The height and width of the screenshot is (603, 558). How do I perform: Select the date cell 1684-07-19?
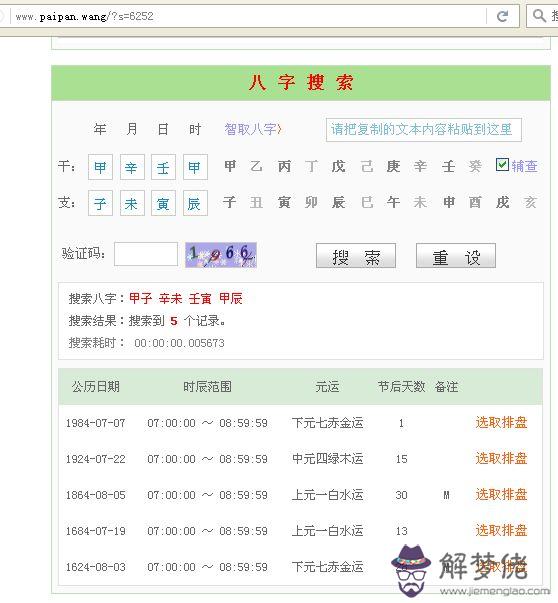click(x=96, y=531)
